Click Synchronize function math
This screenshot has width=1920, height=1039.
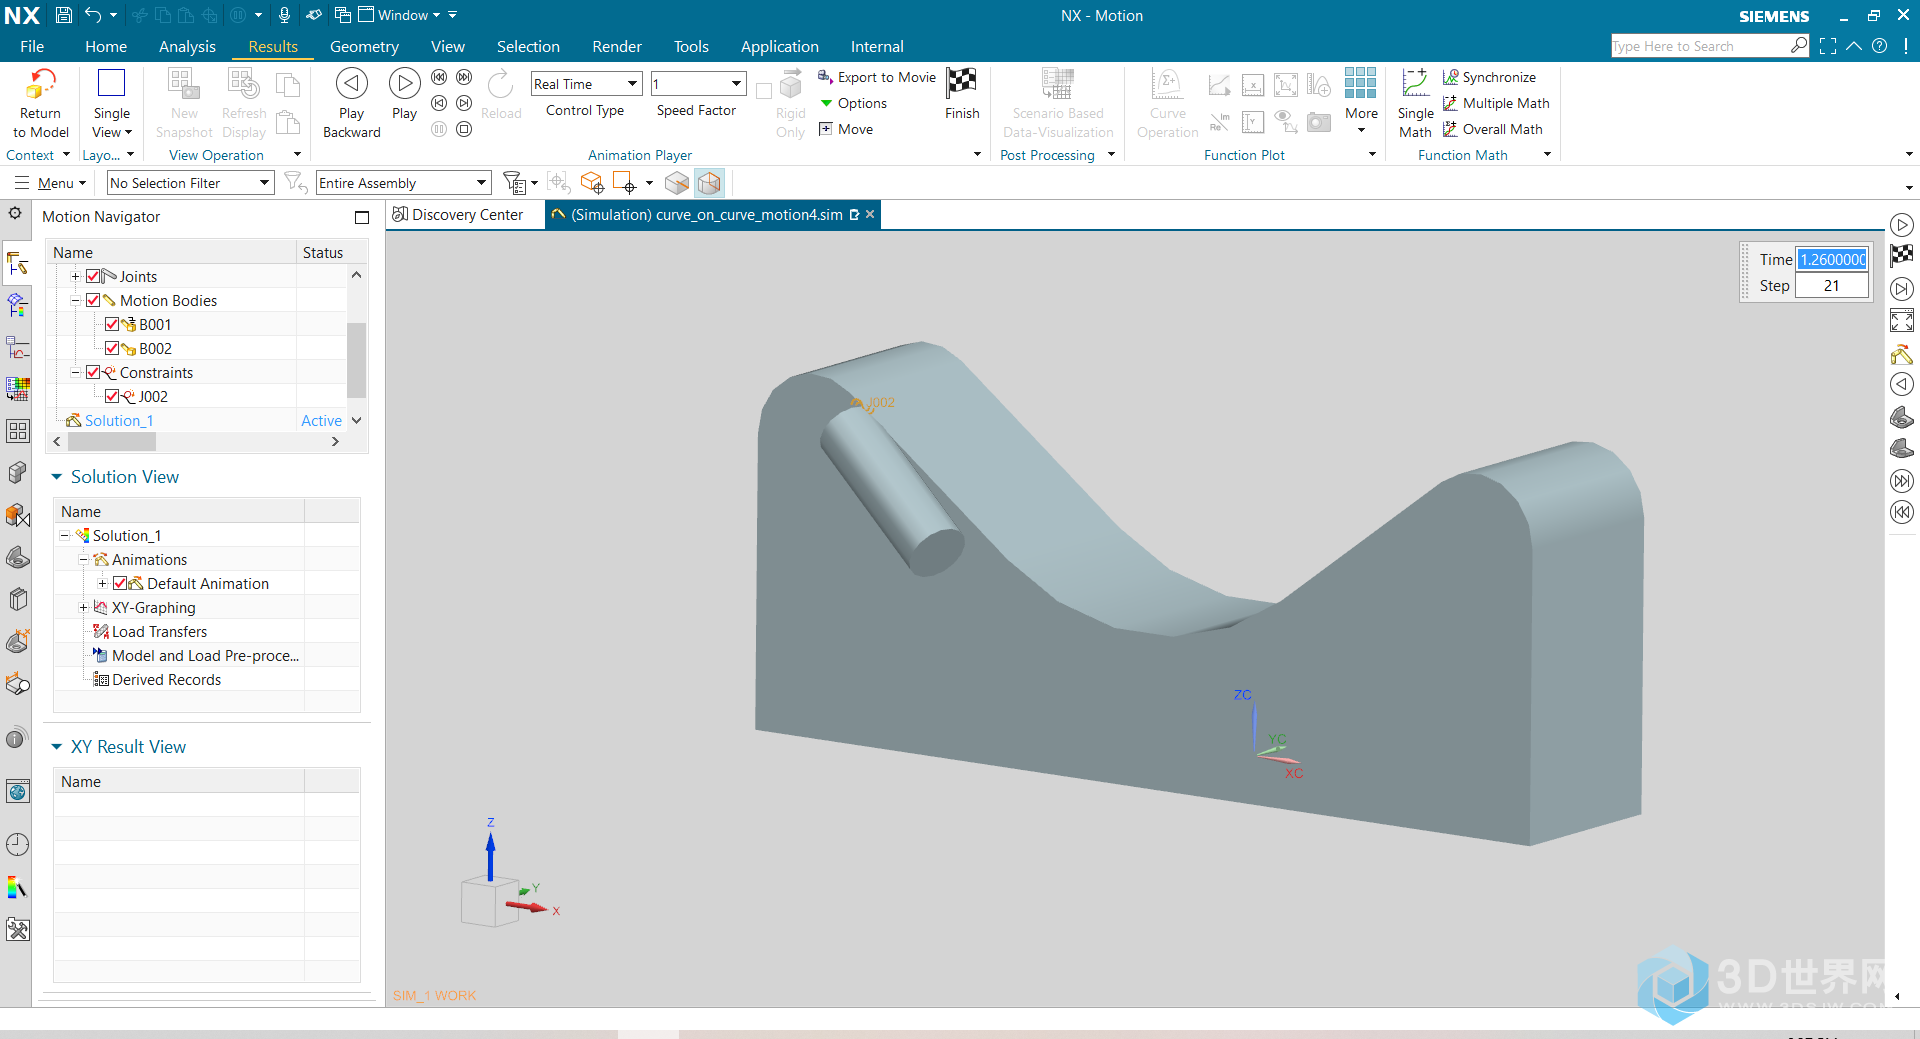click(x=1489, y=77)
